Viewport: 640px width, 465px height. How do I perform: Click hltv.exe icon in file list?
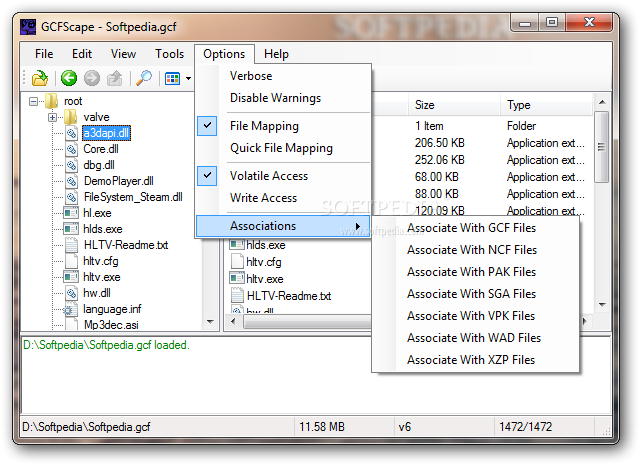(x=237, y=278)
